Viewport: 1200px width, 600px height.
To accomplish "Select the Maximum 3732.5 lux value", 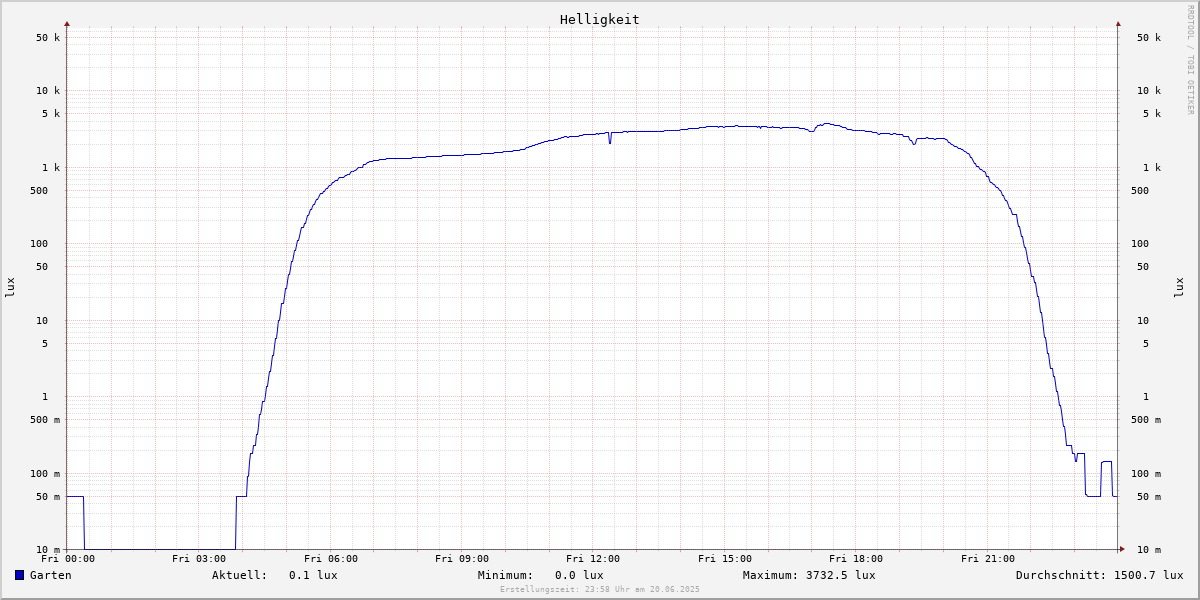I will pyautogui.click(x=840, y=575).
